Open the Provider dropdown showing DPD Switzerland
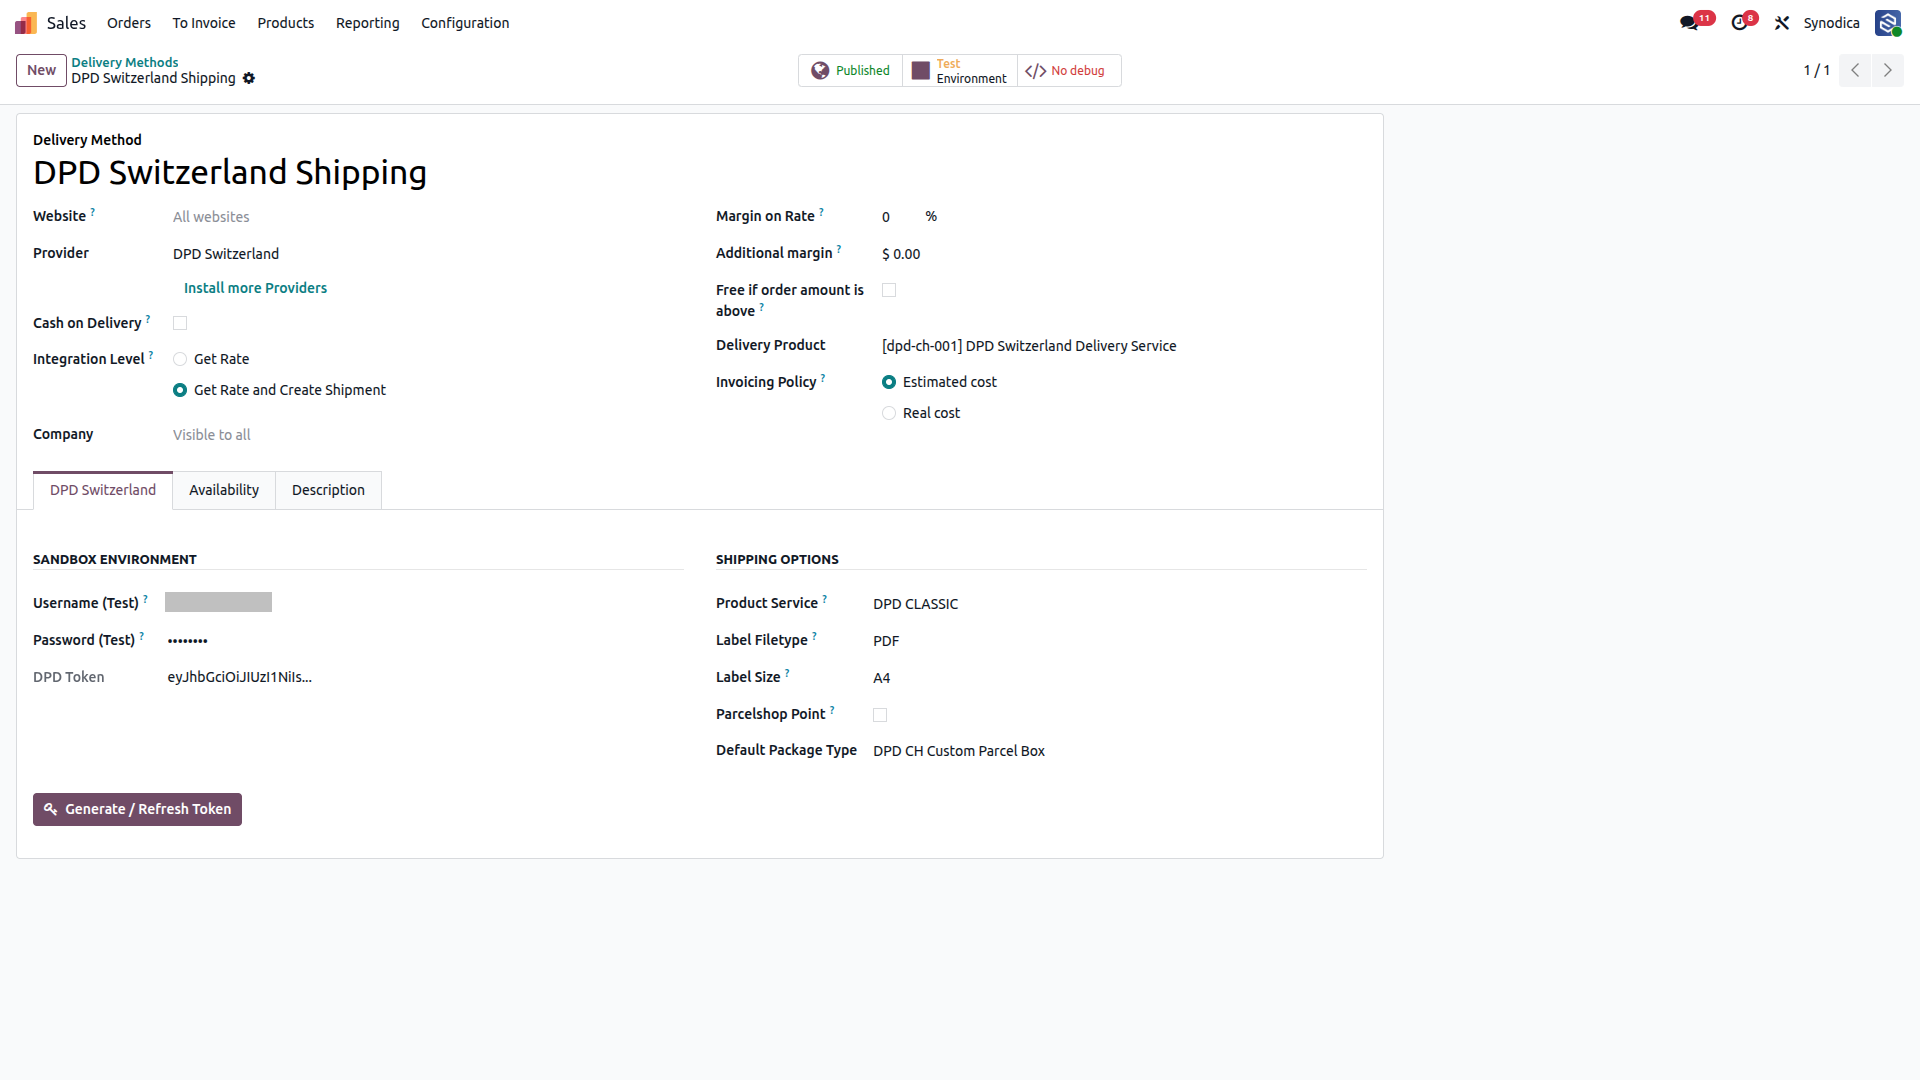Viewport: 1920px width, 1080px height. tap(428, 254)
